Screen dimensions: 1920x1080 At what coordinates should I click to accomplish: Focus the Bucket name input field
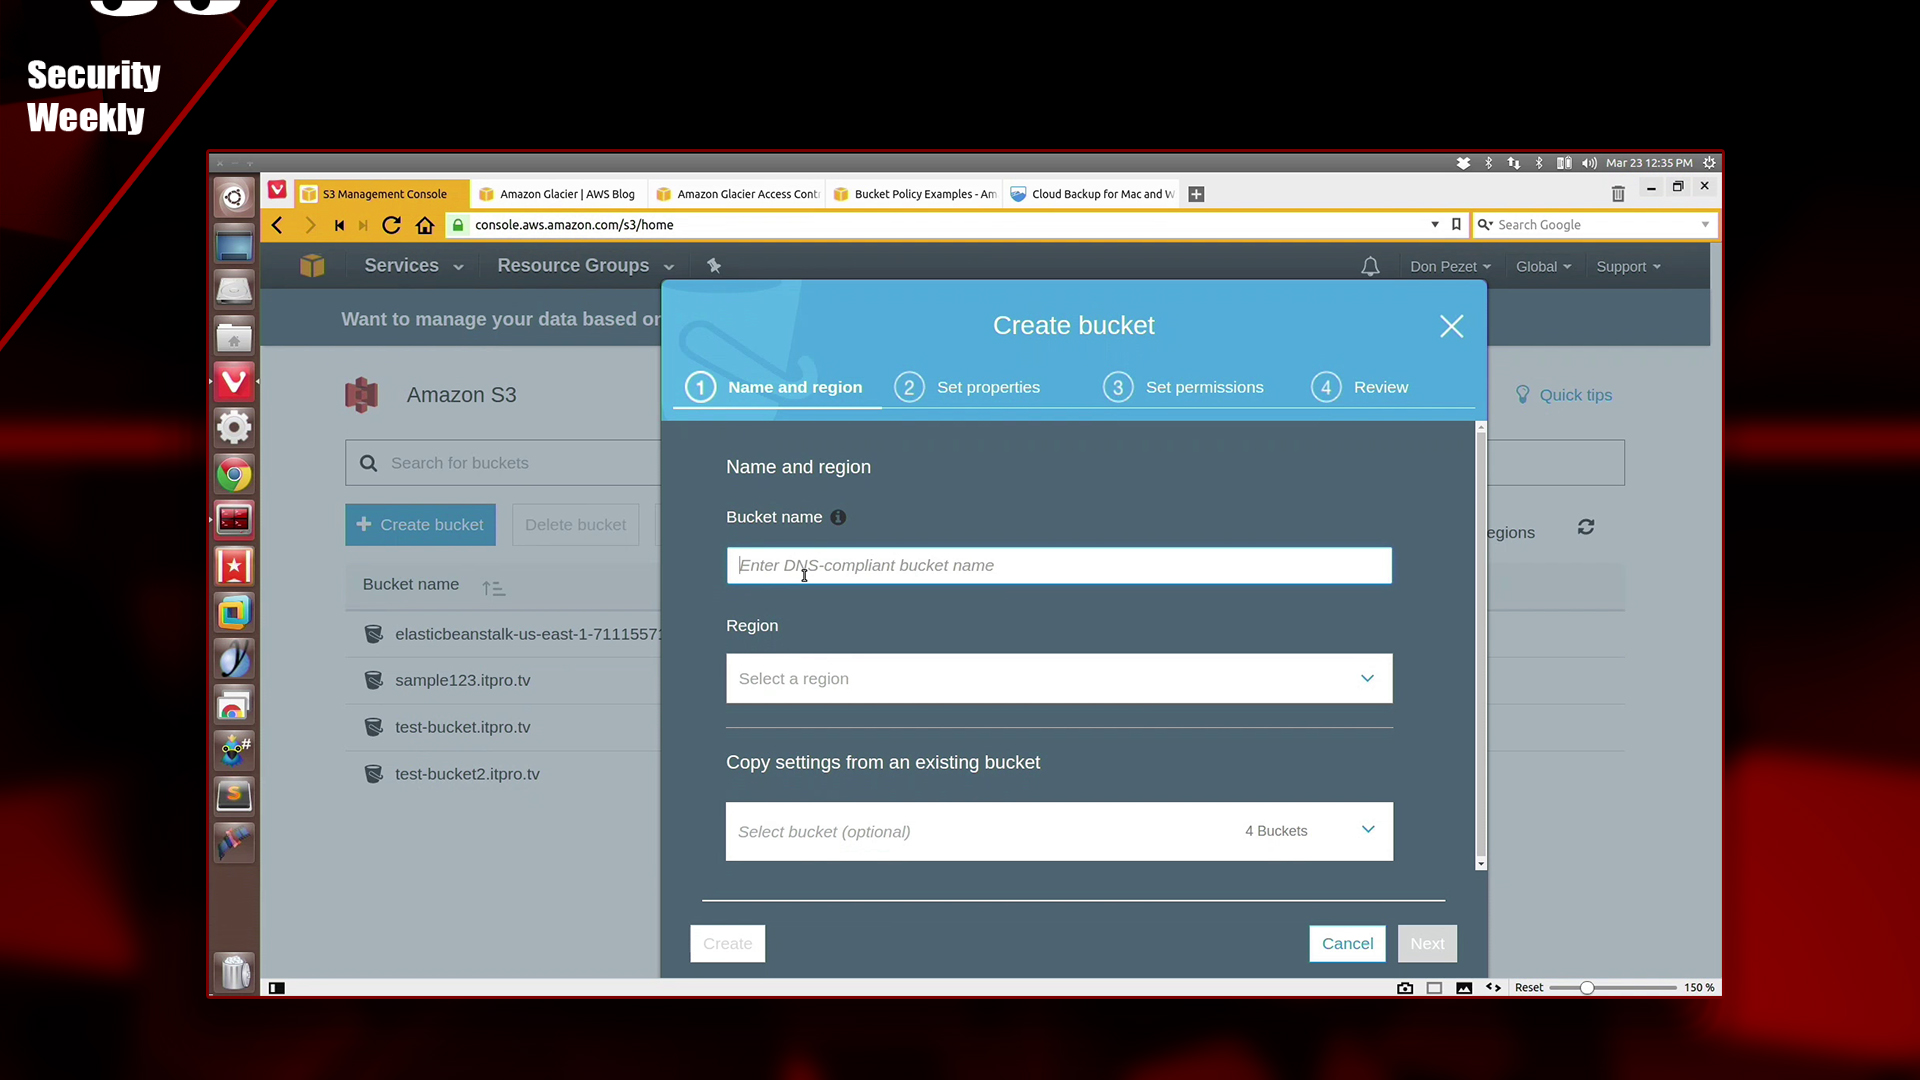point(1059,566)
